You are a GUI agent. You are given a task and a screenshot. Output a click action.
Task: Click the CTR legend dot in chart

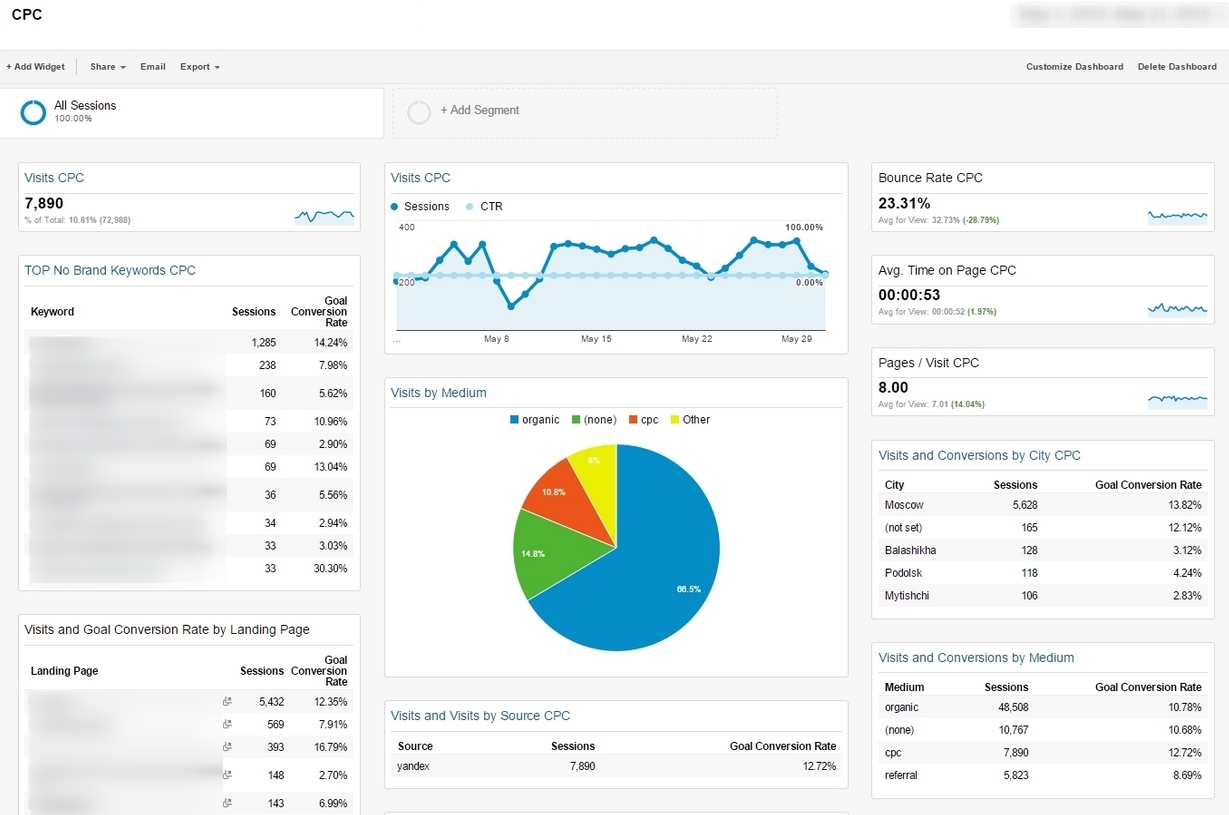click(470, 207)
